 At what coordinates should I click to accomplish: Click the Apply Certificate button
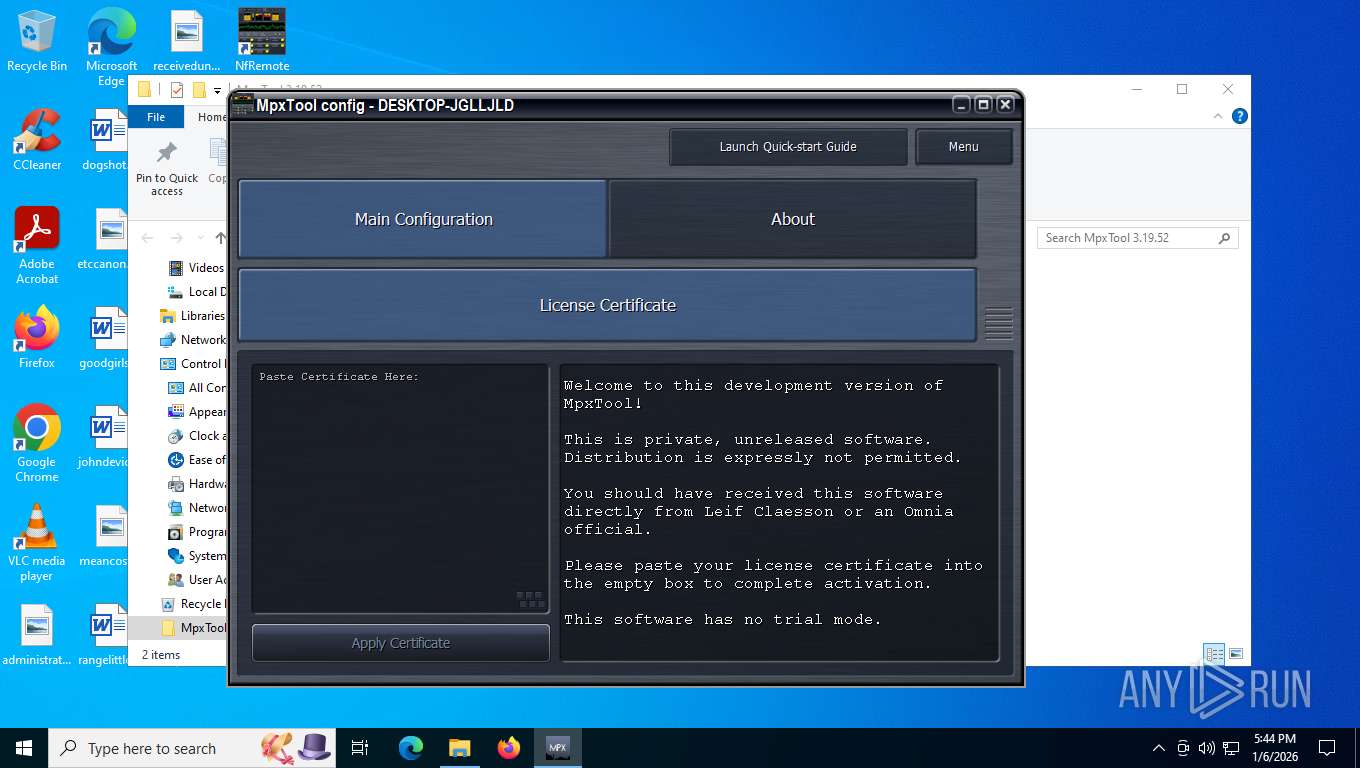click(400, 643)
